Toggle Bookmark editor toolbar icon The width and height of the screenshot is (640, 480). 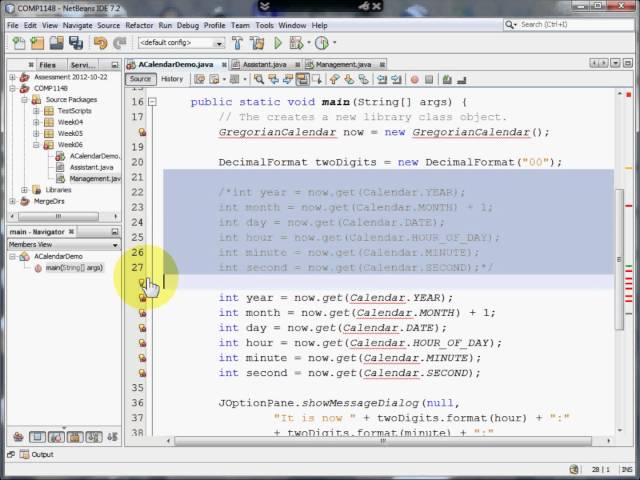click(363, 79)
